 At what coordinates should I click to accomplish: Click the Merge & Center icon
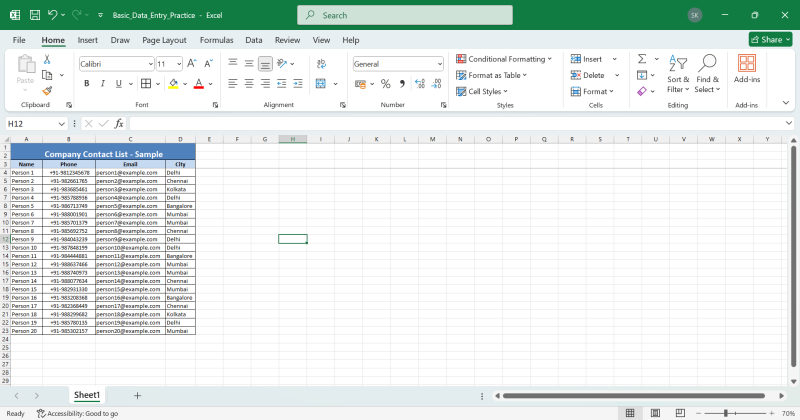click(321, 84)
